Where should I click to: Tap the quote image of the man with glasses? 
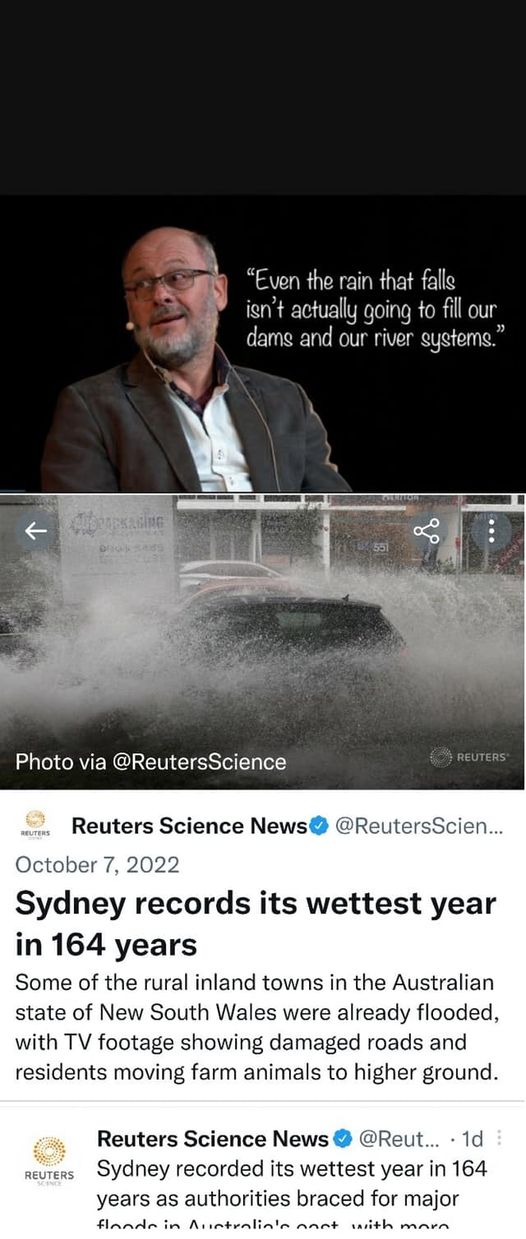pyautogui.click(x=263, y=343)
